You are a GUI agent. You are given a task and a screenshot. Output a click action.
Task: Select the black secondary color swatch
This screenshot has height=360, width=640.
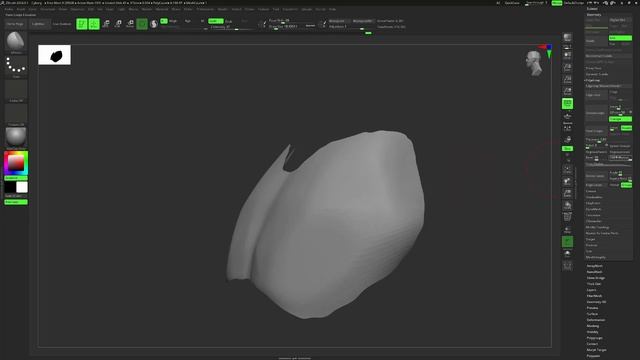pos(10,187)
